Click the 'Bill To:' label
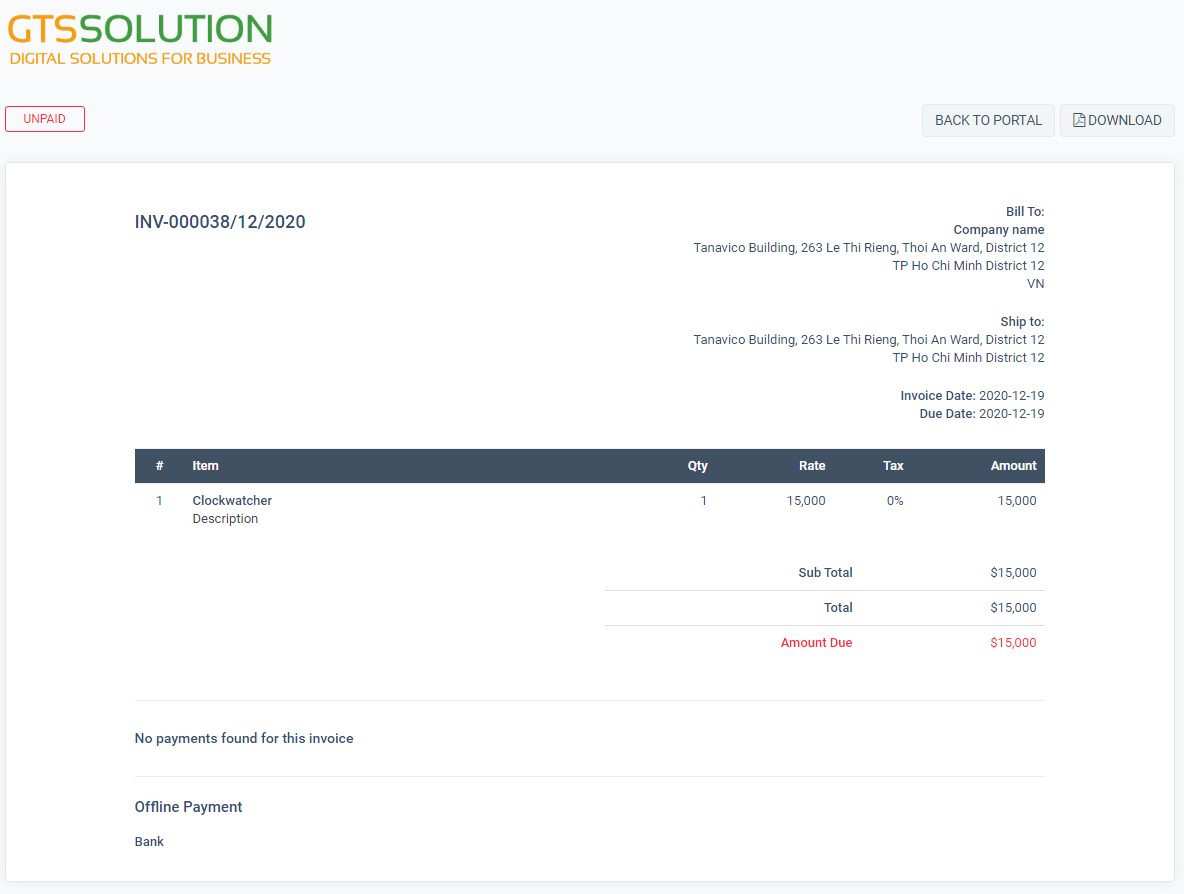The height and width of the screenshot is (894, 1184). click(x=1025, y=211)
